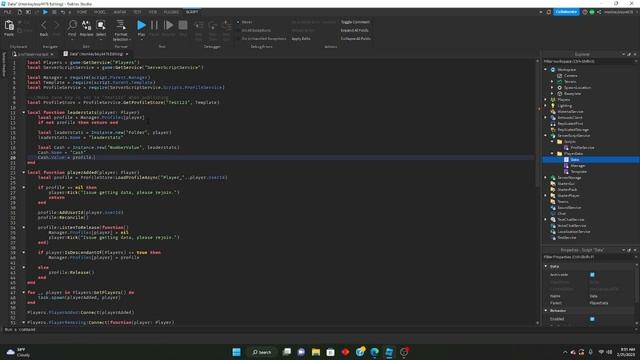Click the Format Selection icon
640x360 pixels.
pyautogui.click(x=121, y=26)
